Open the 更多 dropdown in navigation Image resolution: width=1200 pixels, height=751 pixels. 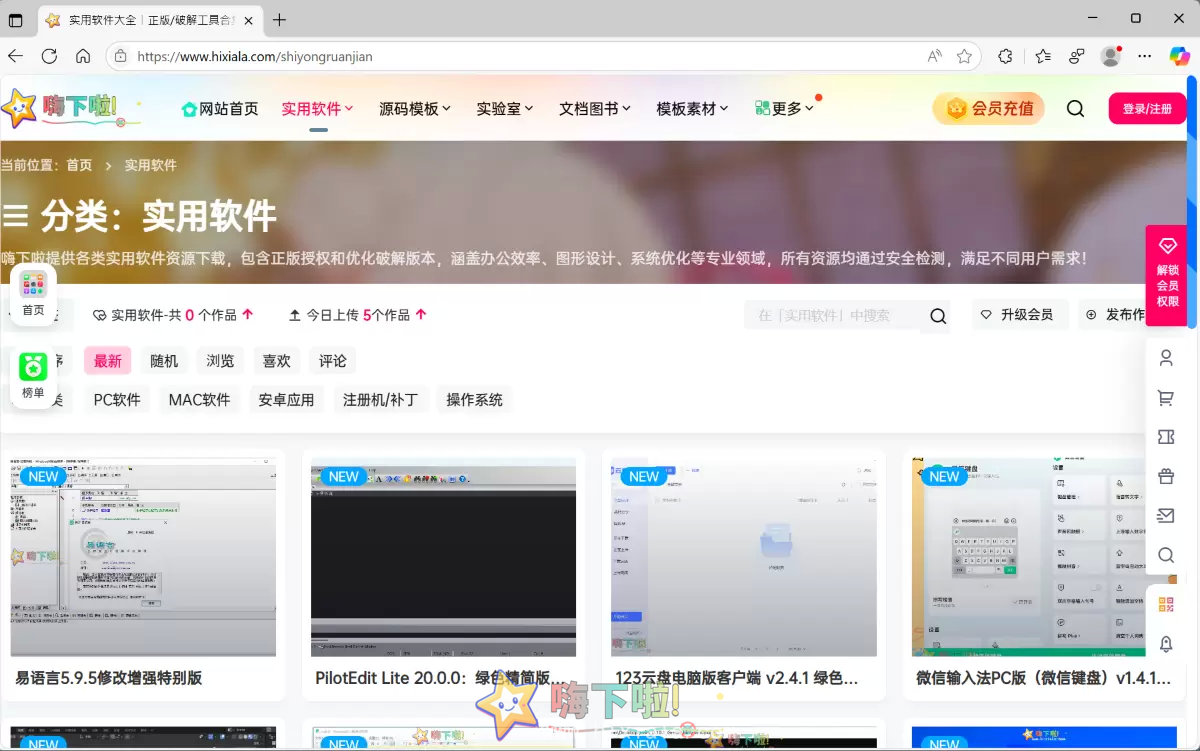pyautogui.click(x=786, y=108)
